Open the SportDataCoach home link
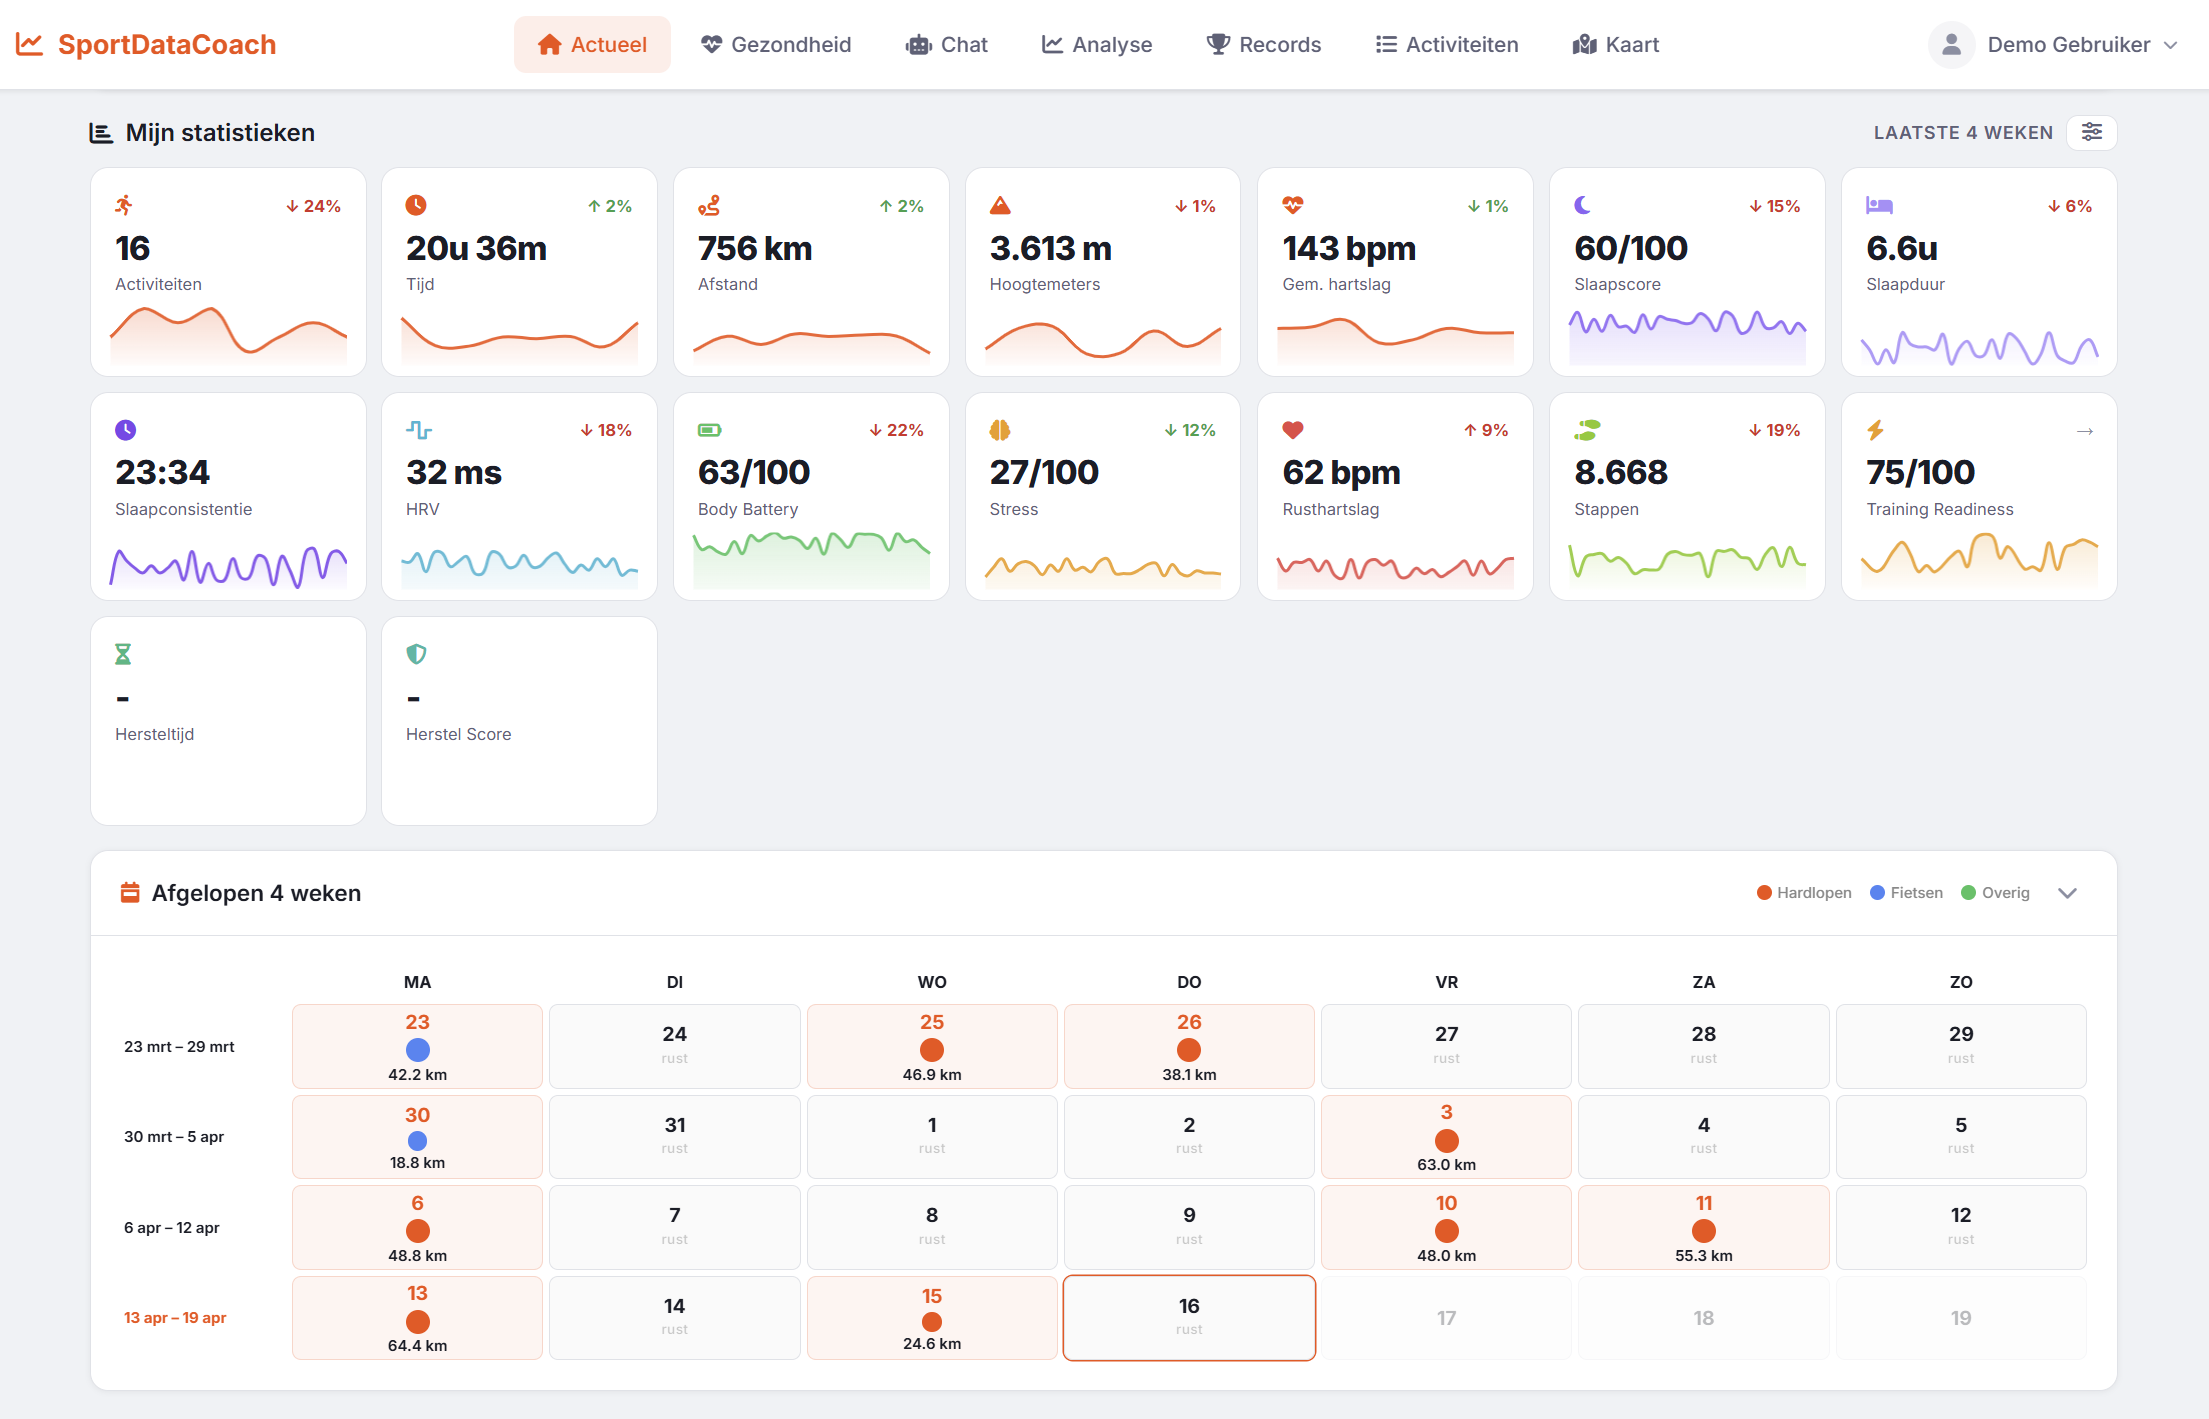 pyautogui.click(x=146, y=44)
